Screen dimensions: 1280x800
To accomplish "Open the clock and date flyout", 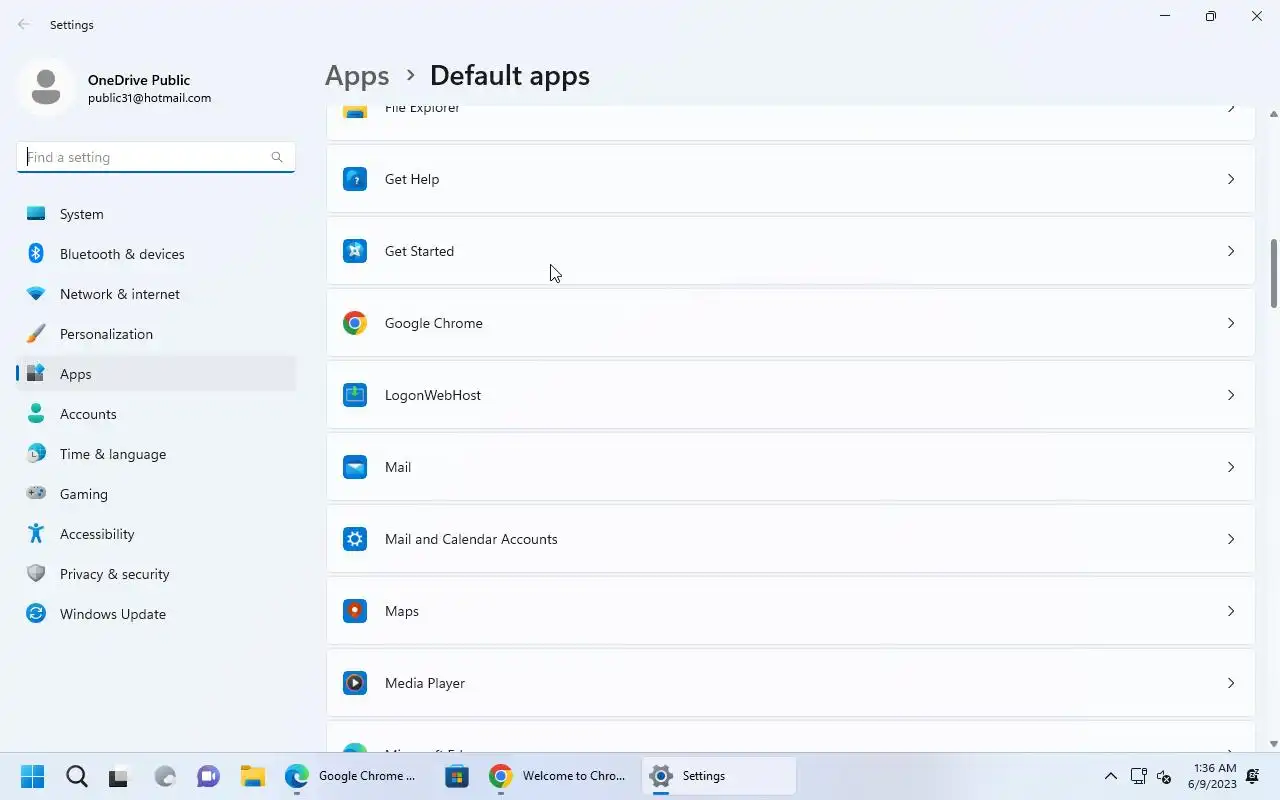I will pos(1212,776).
